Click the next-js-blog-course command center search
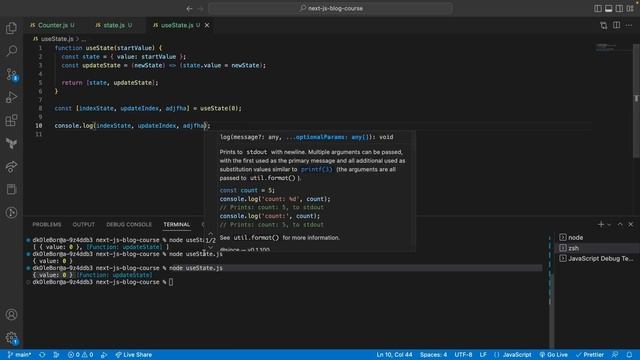Screen dimensions: 640x360 point(331,8)
